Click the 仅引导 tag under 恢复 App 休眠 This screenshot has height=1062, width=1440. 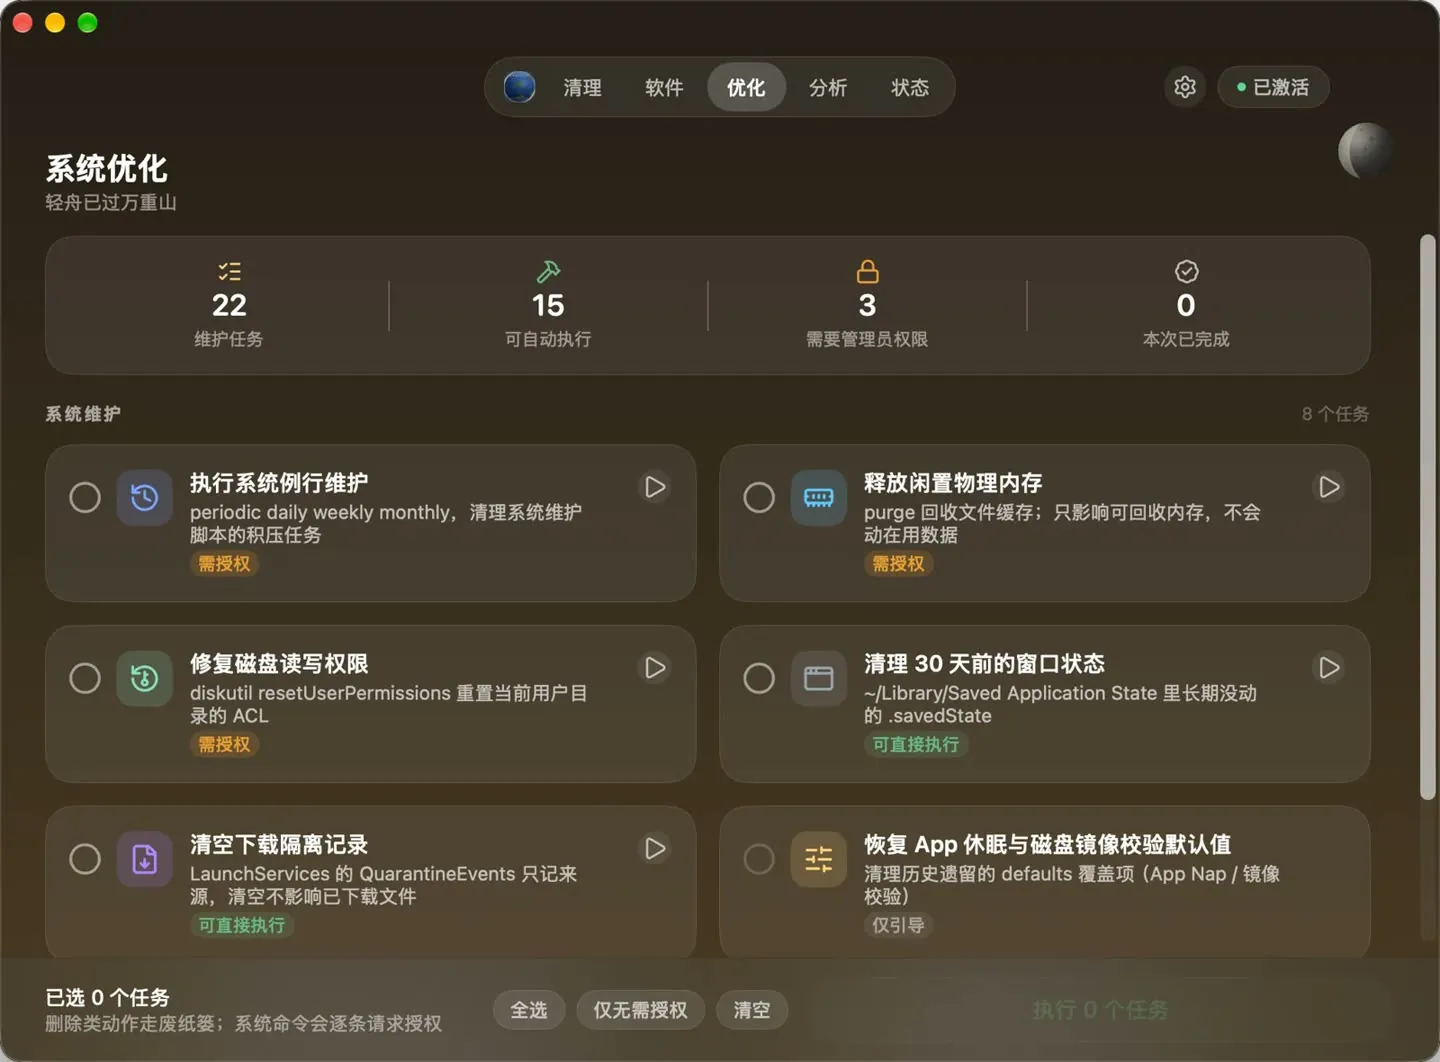click(898, 926)
